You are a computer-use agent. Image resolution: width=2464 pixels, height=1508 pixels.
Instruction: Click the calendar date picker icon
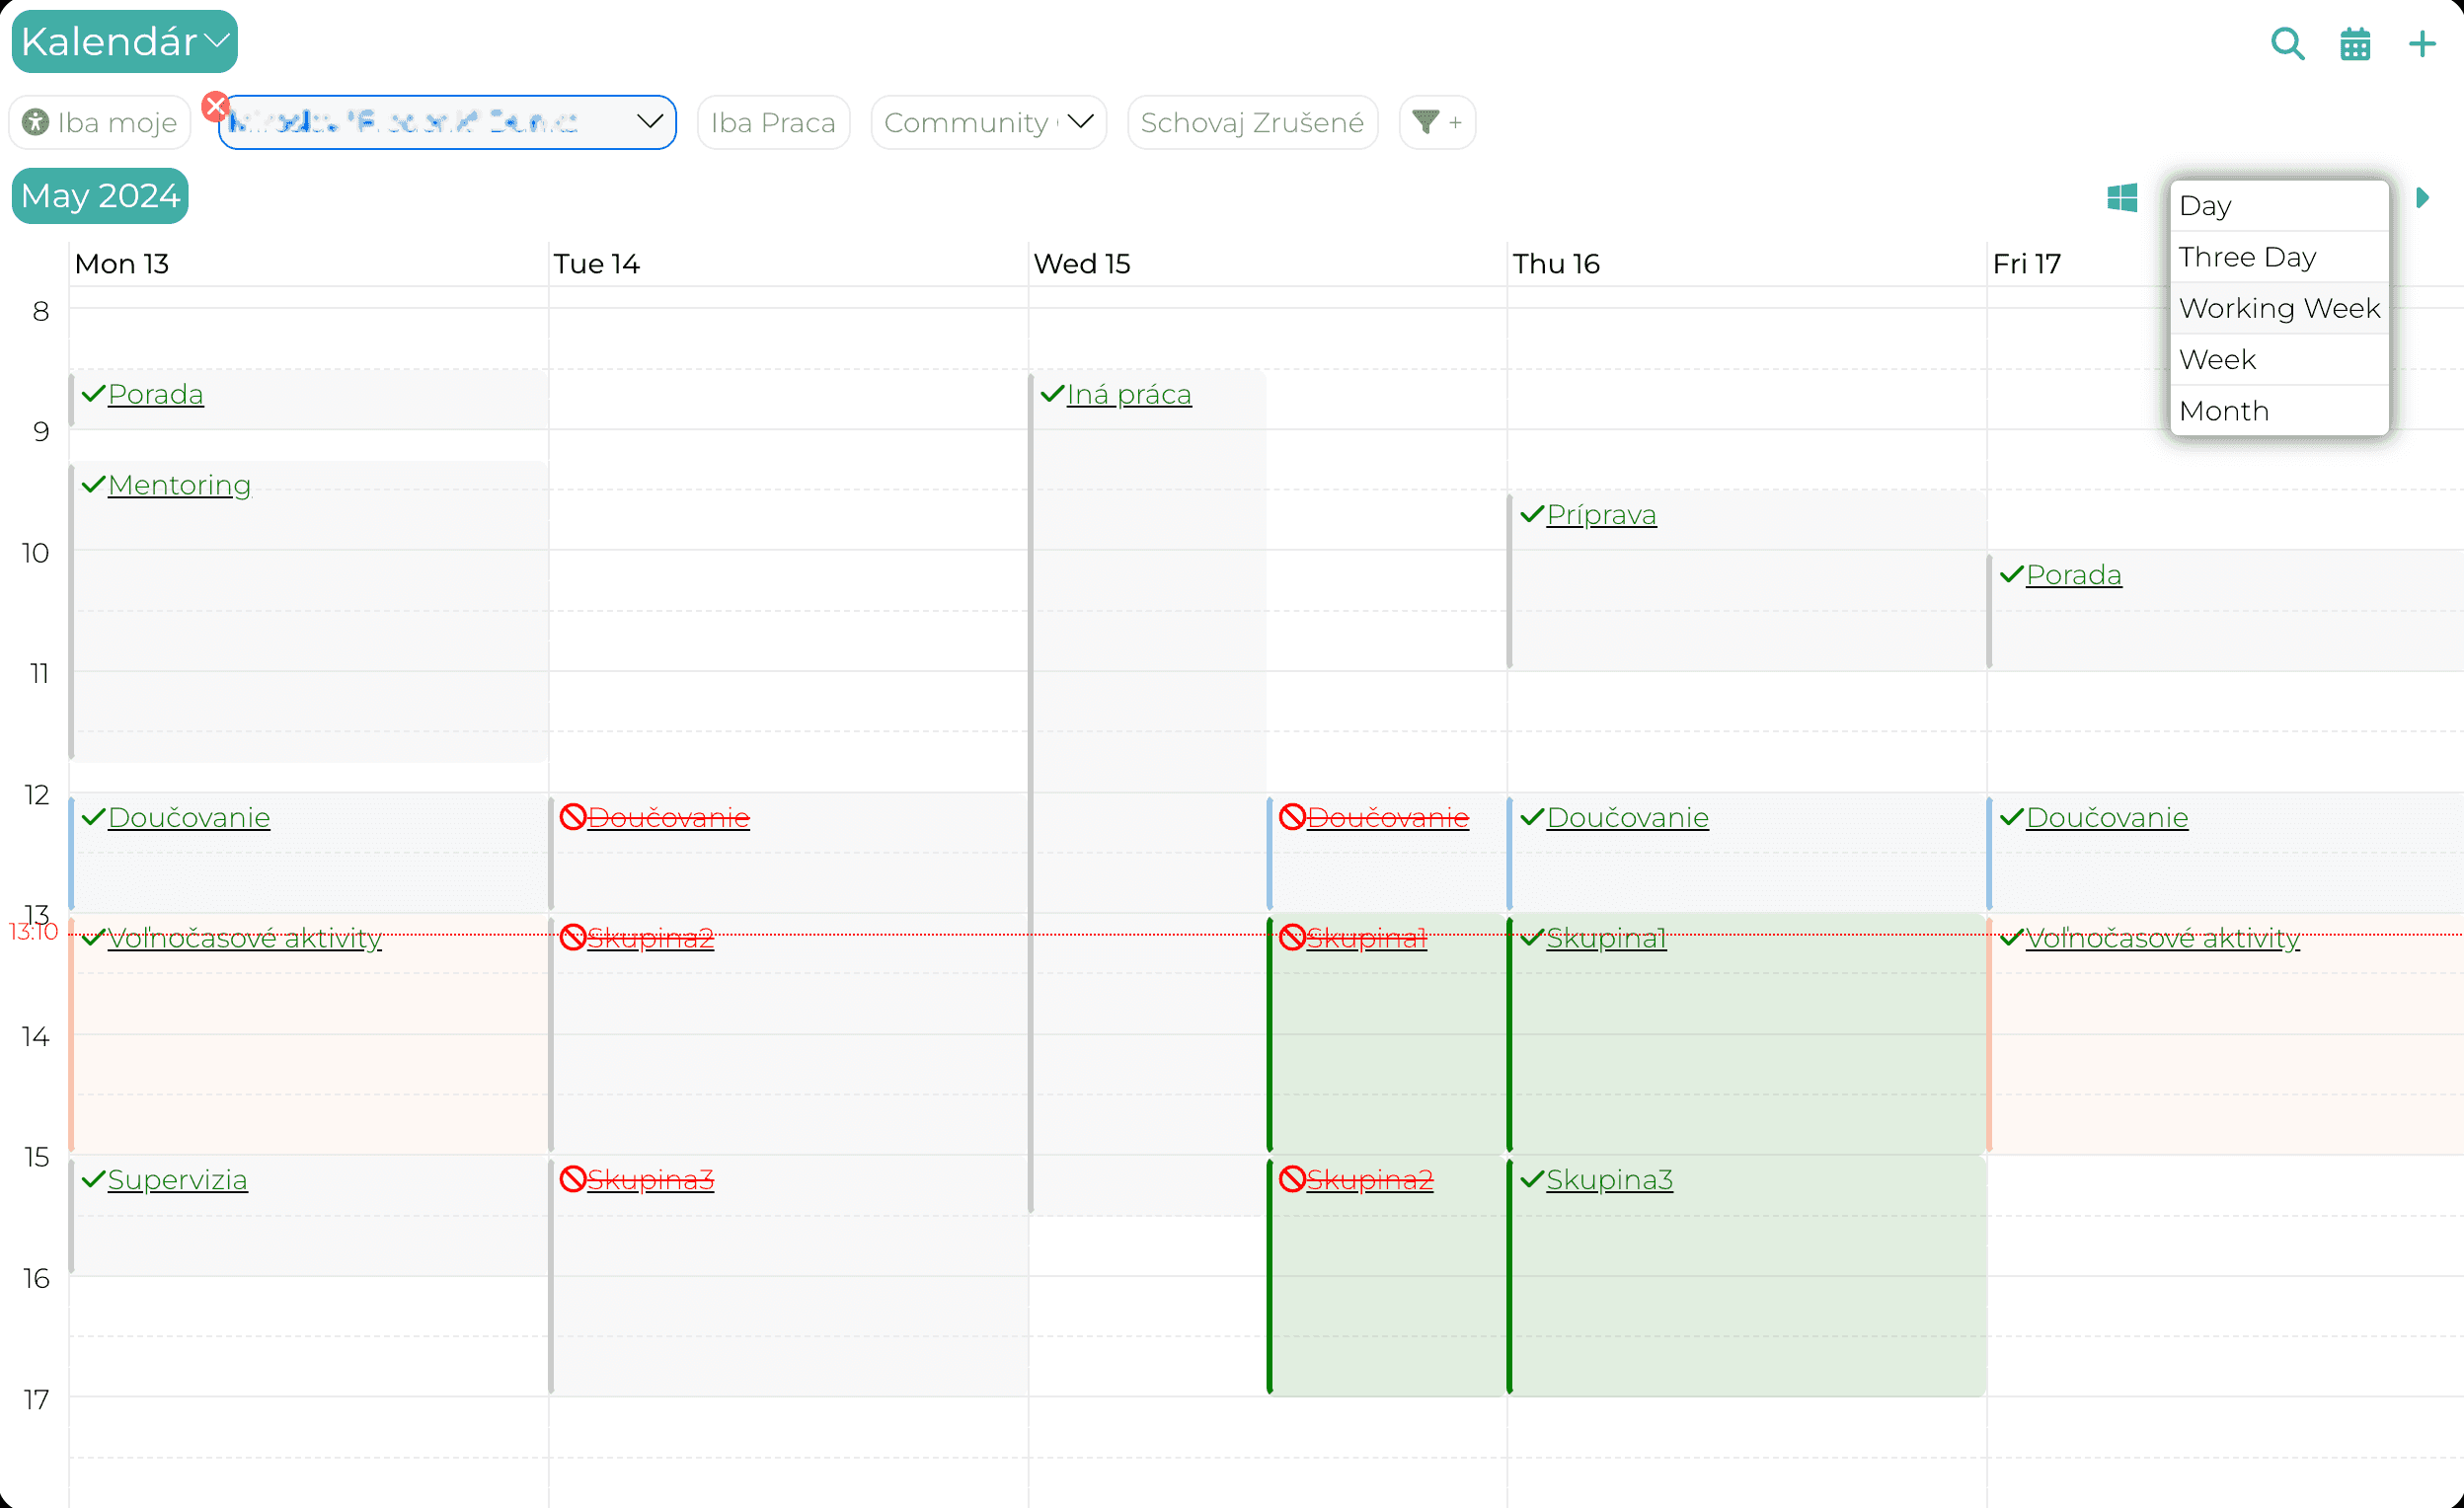tap(2355, 44)
